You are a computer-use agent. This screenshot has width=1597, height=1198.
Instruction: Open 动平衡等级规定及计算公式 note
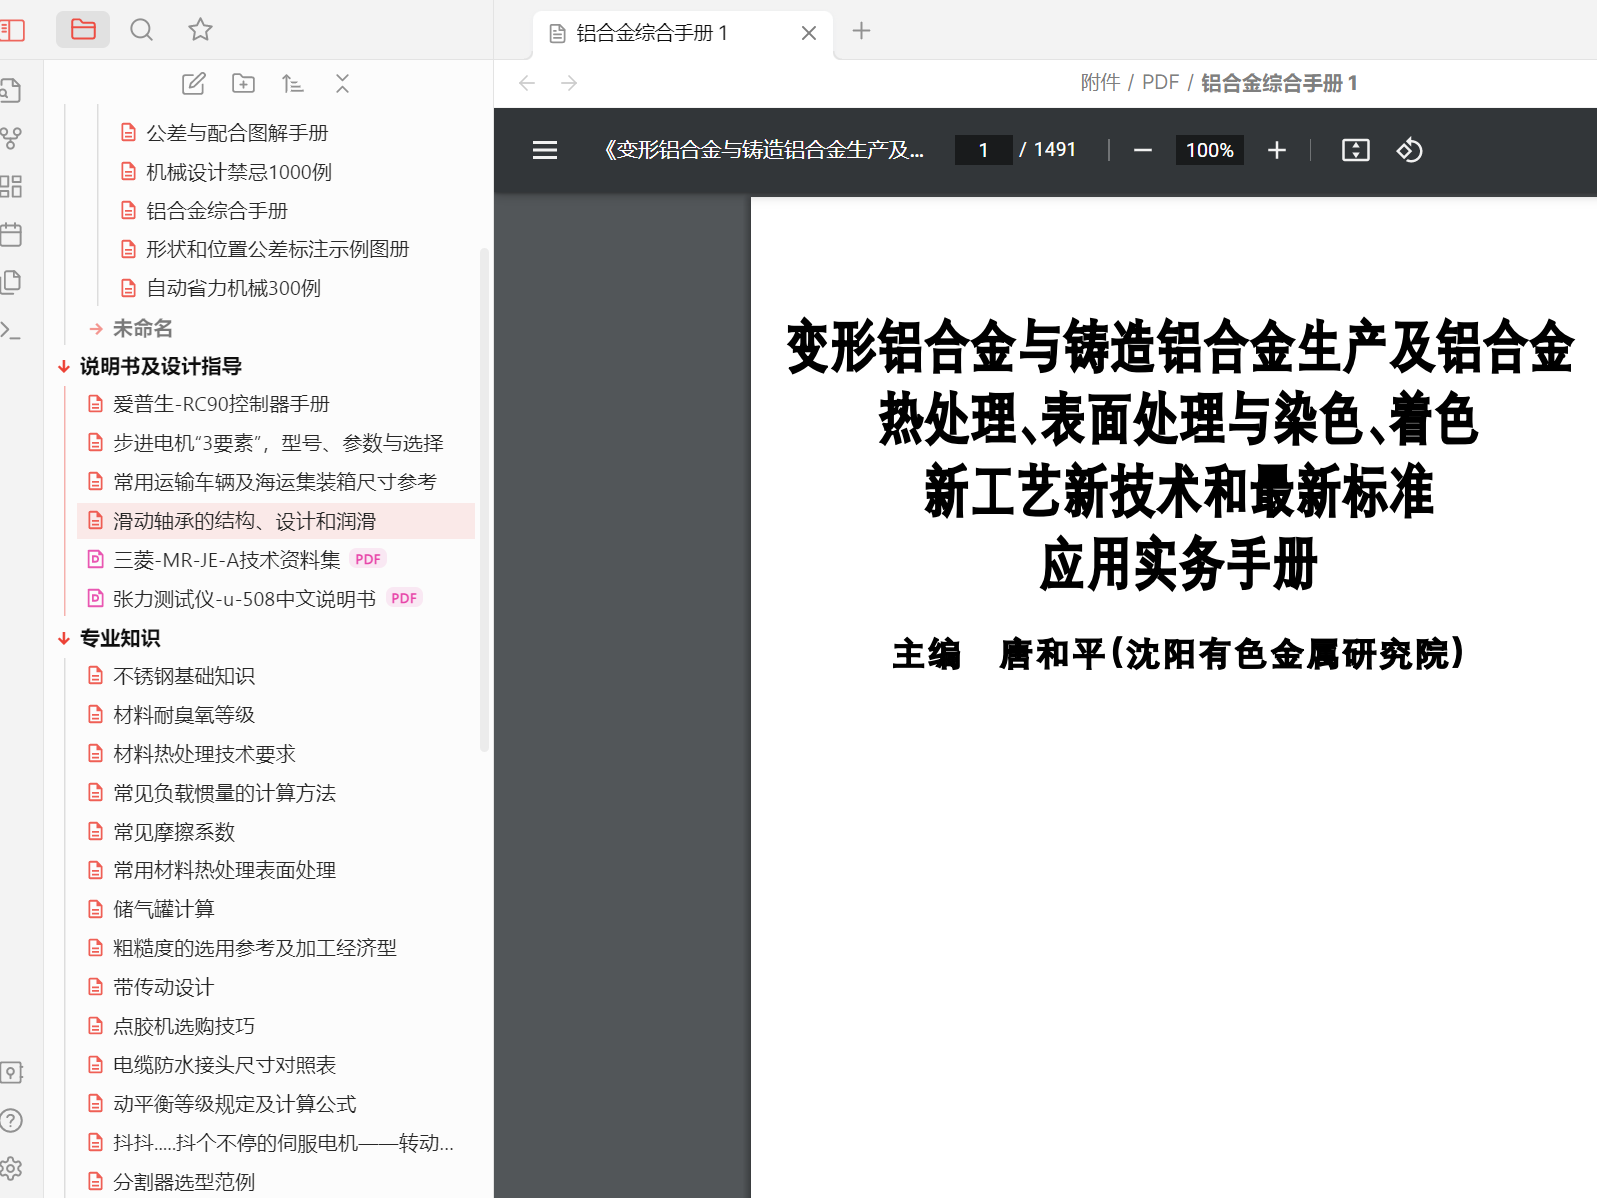pos(235,1104)
